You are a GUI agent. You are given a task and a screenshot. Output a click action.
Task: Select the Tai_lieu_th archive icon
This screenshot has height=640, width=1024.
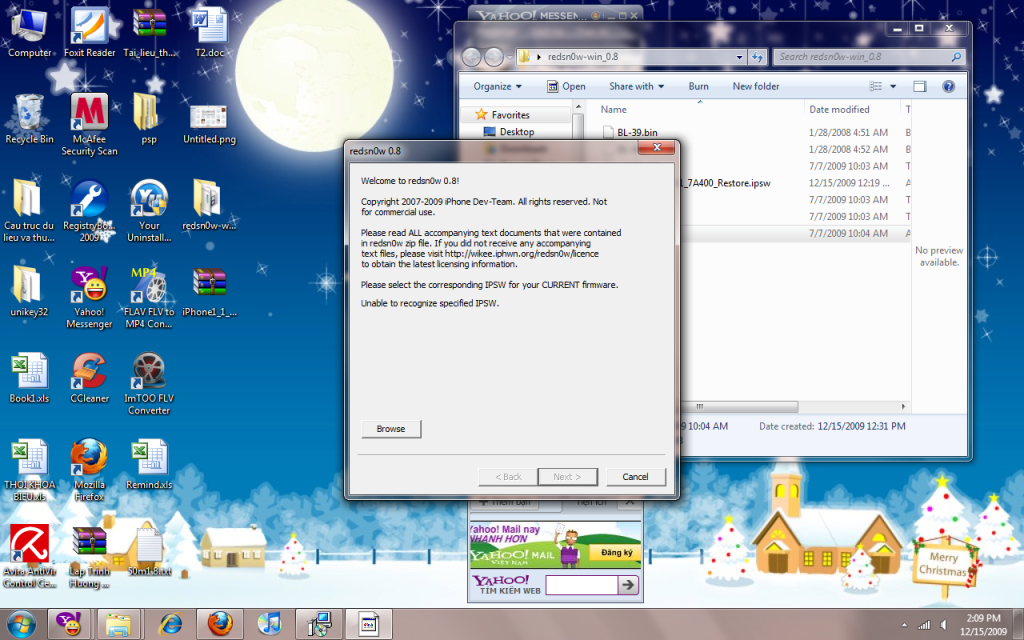pos(150,31)
